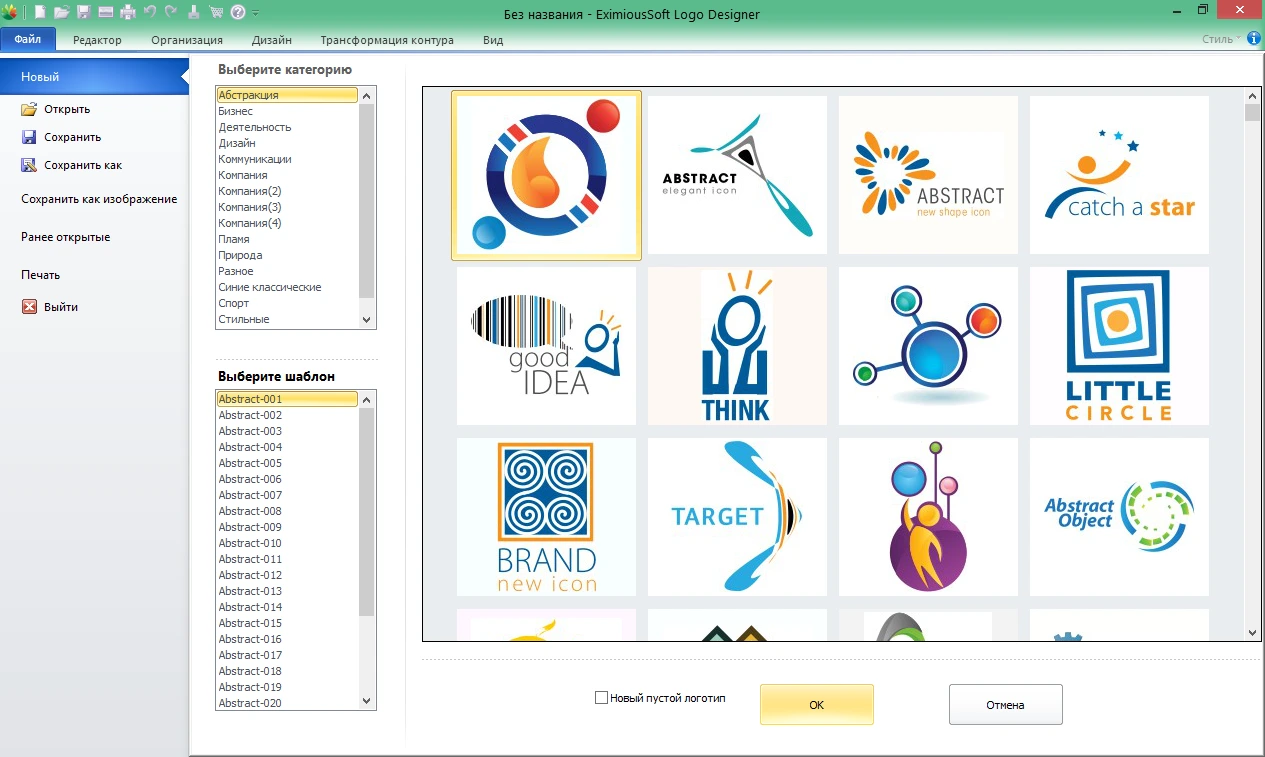The image size is (1265, 757).
Task: Open the Стиль dropdown
Action: tap(1221, 40)
